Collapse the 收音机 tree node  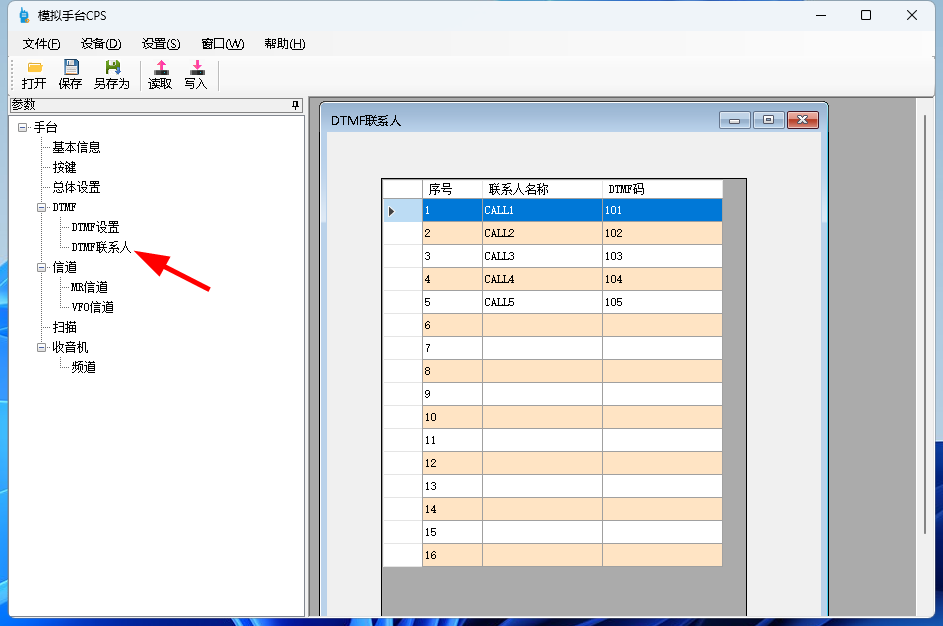coord(42,347)
